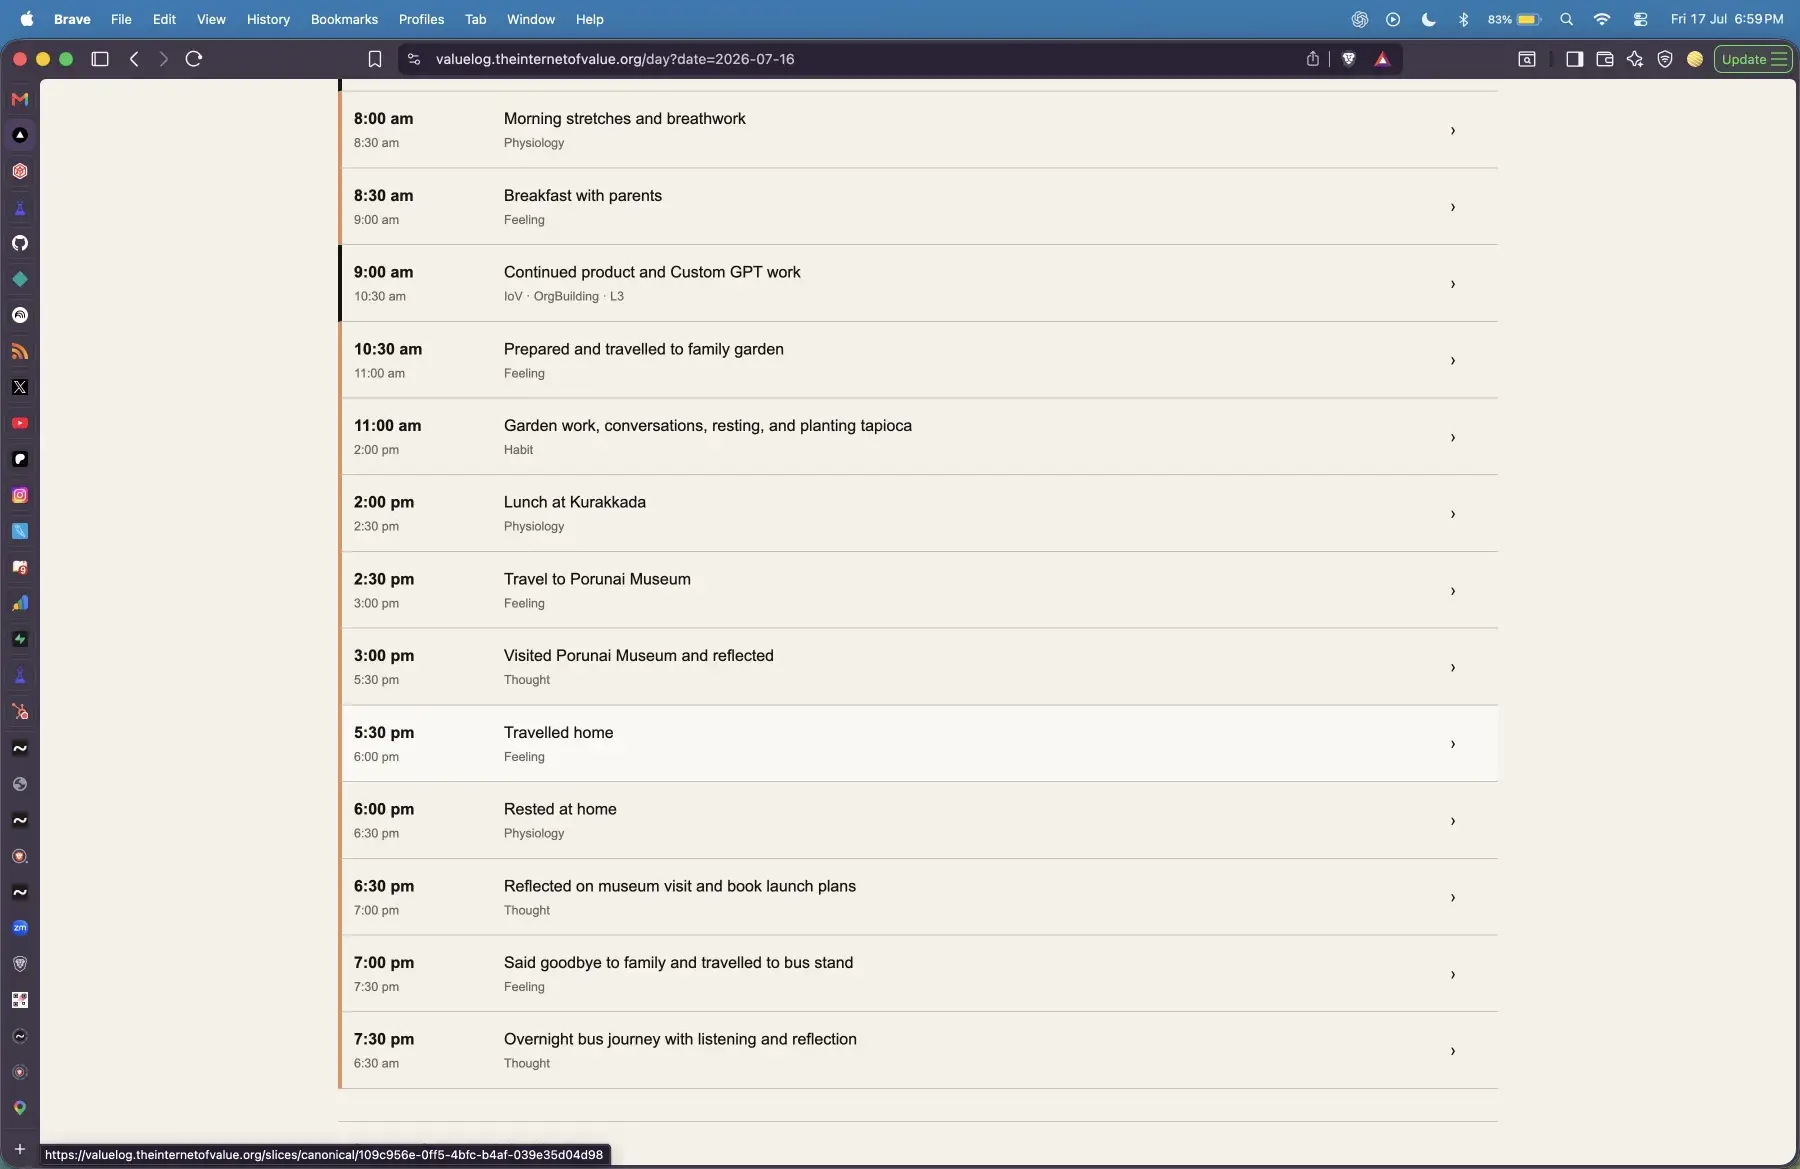Expand the Visited Porunai Museum chevron
The height and width of the screenshot is (1169, 1800).
tap(1453, 667)
